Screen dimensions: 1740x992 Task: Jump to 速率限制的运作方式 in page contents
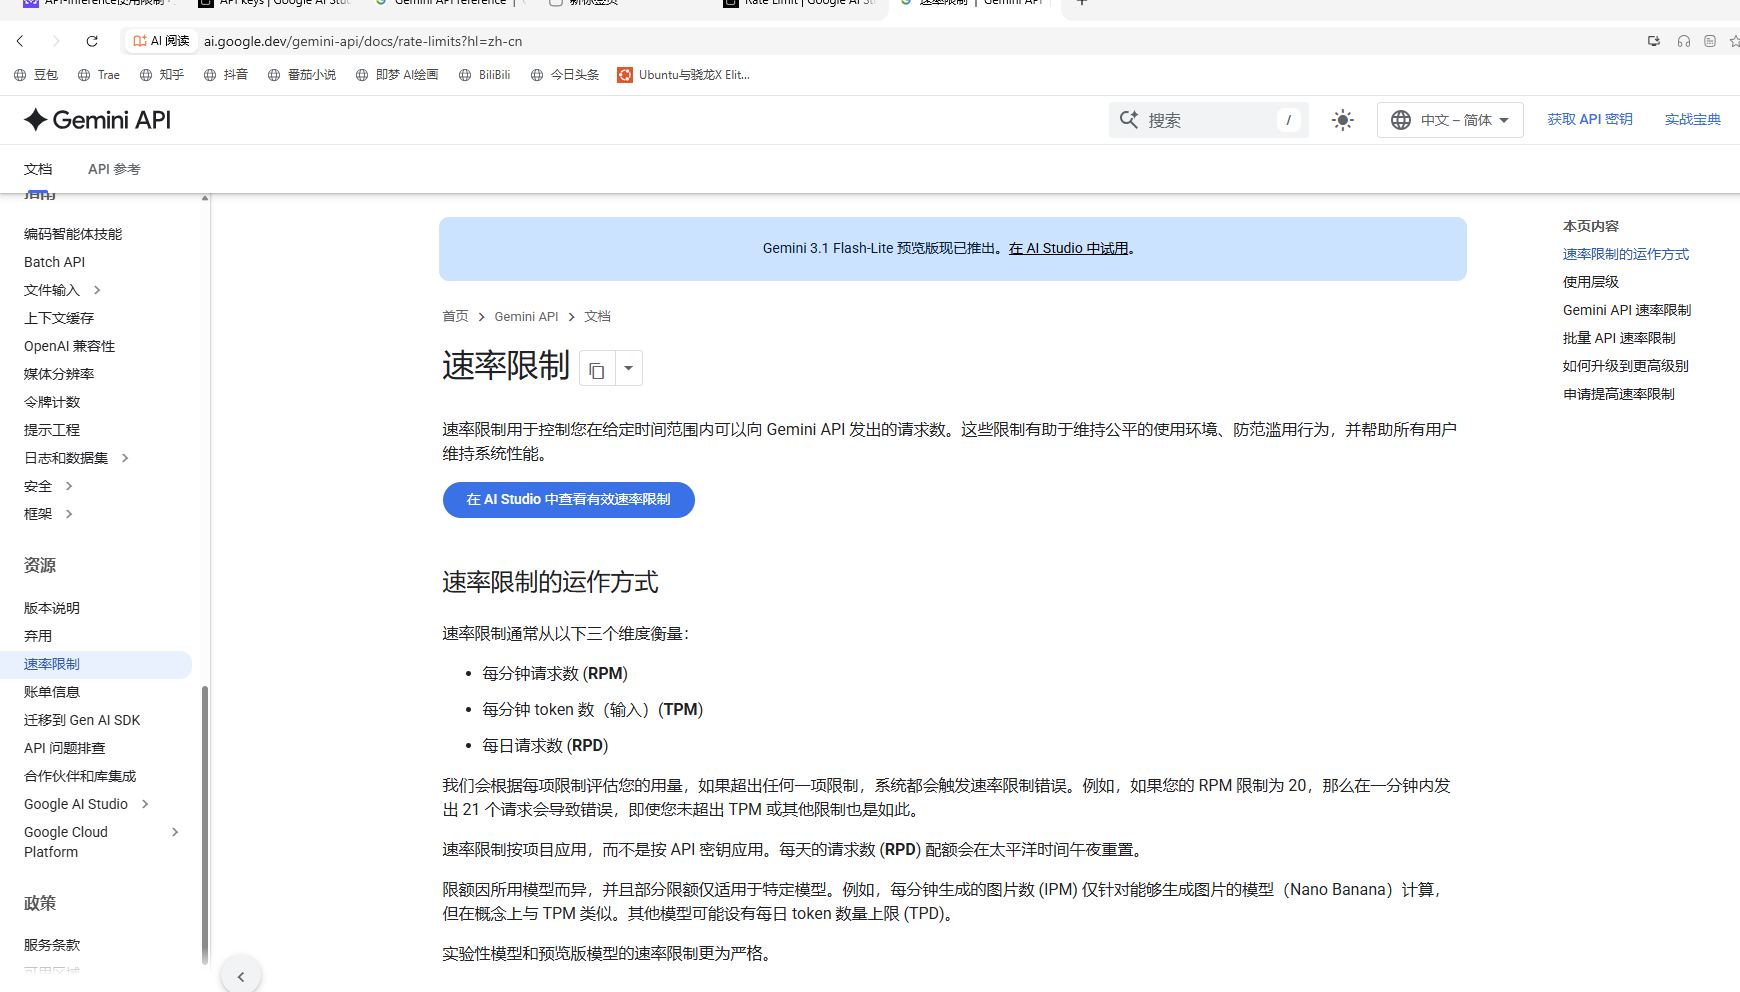click(x=1626, y=254)
